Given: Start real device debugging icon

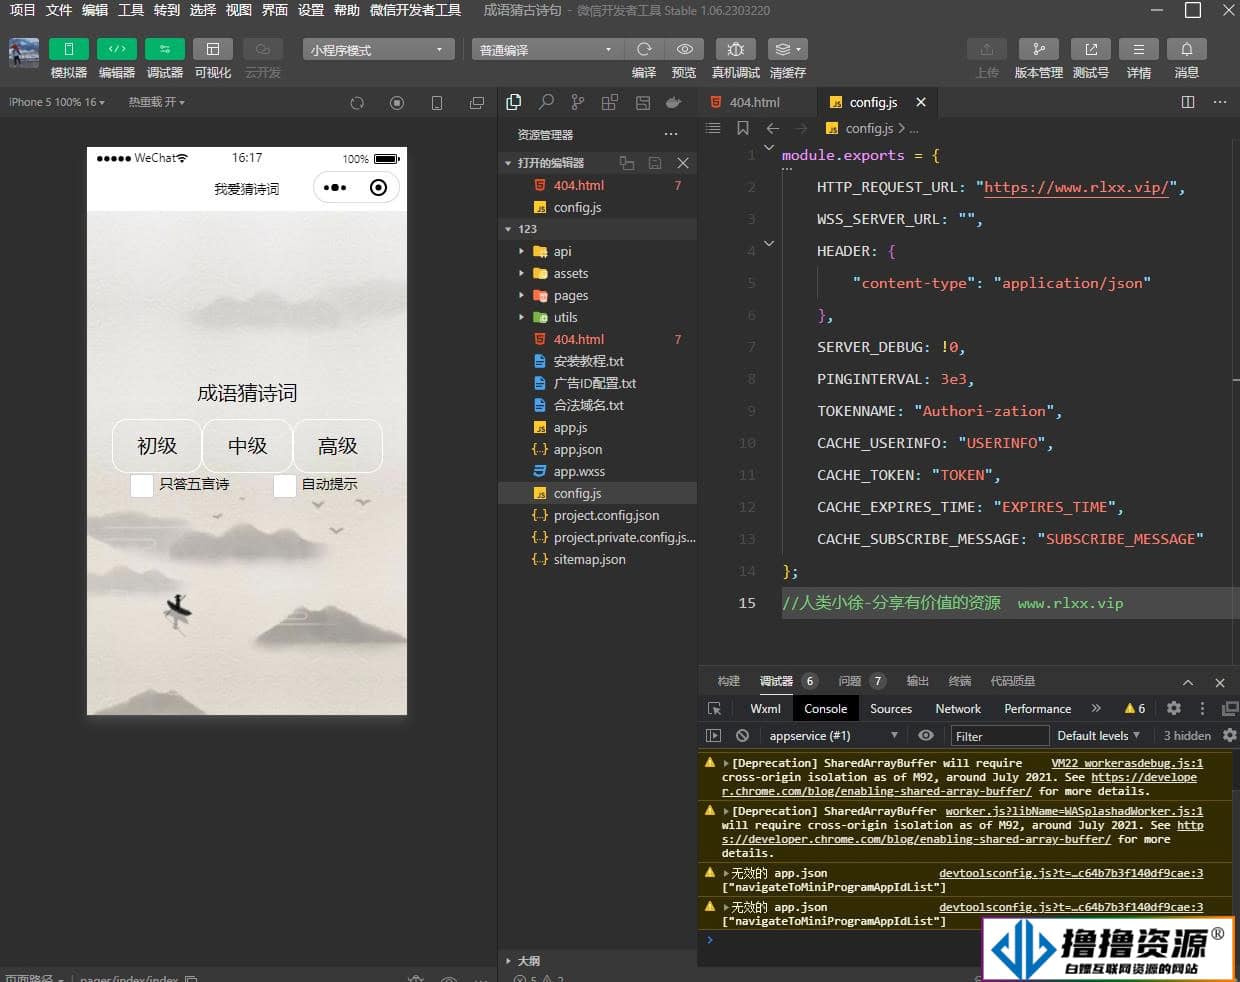Looking at the screenshot, I should click(x=736, y=49).
